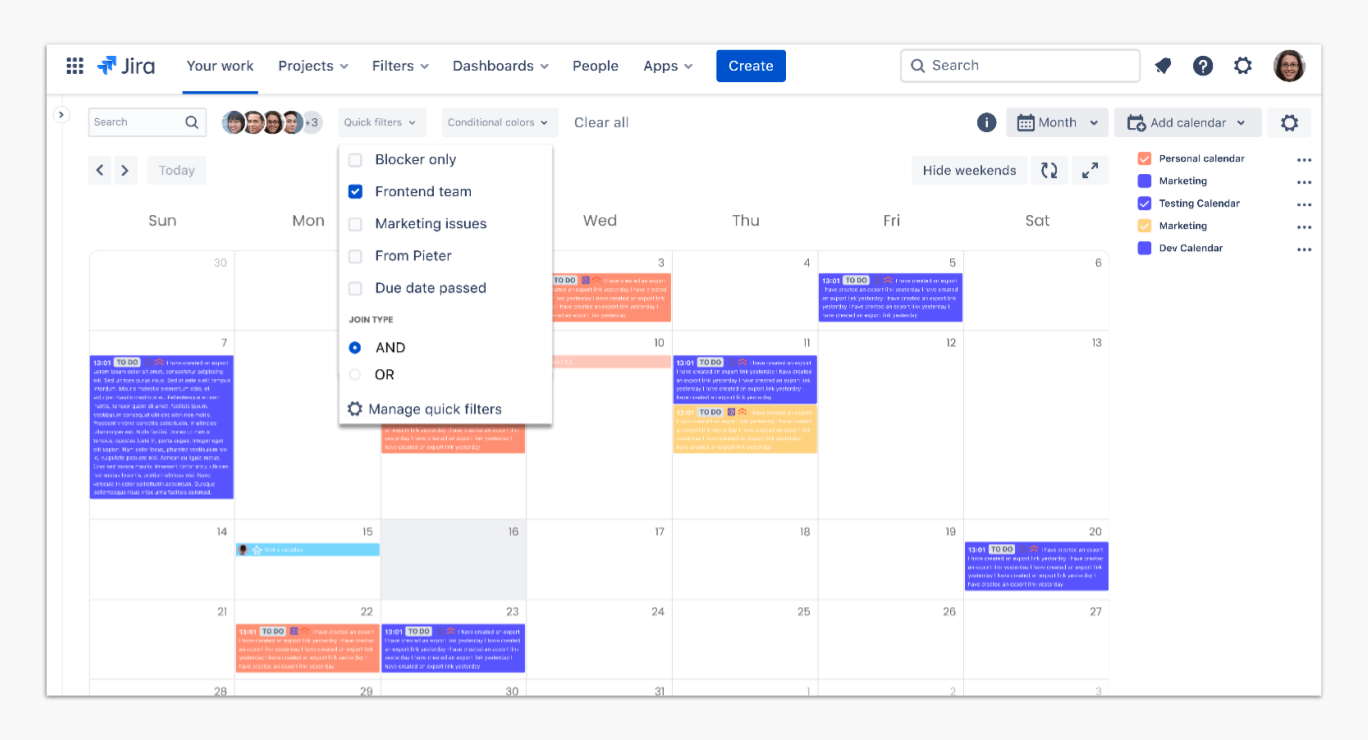The height and width of the screenshot is (740, 1368).
Task: Click the help question mark icon
Action: click(1203, 66)
